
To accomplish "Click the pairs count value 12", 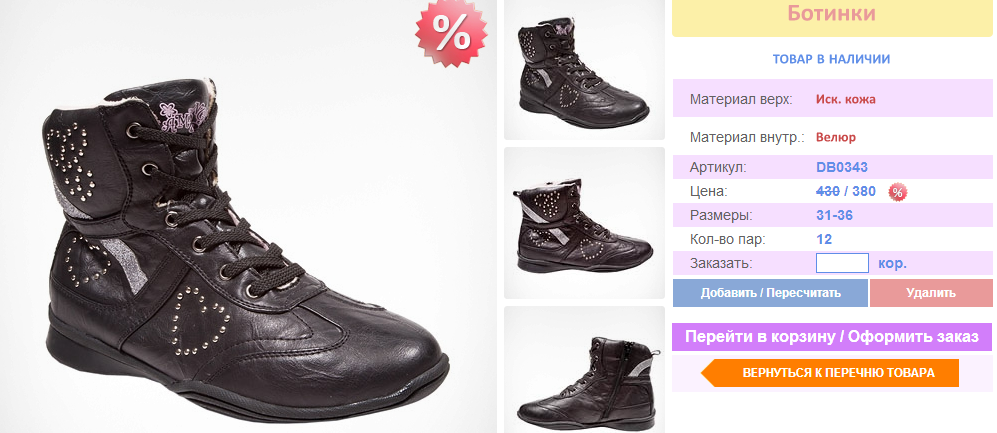I will (824, 239).
